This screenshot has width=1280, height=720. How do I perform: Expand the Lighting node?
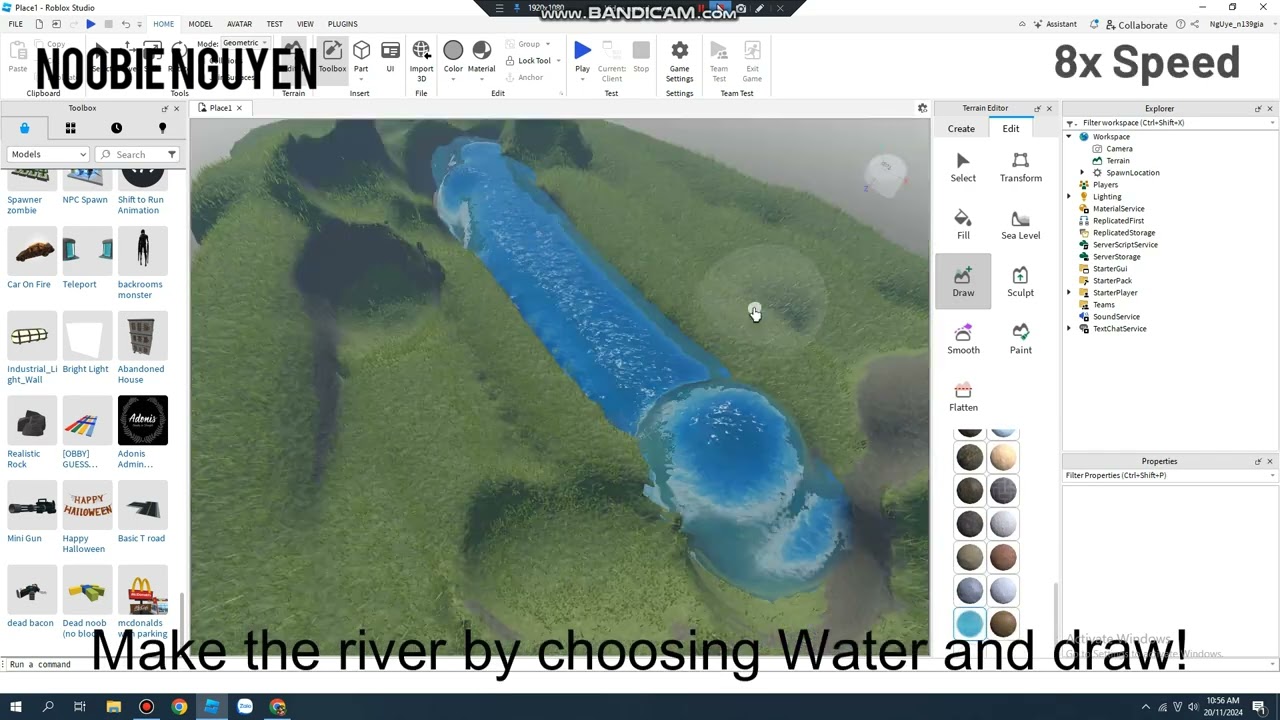pyautogui.click(x=1069, y=197)
